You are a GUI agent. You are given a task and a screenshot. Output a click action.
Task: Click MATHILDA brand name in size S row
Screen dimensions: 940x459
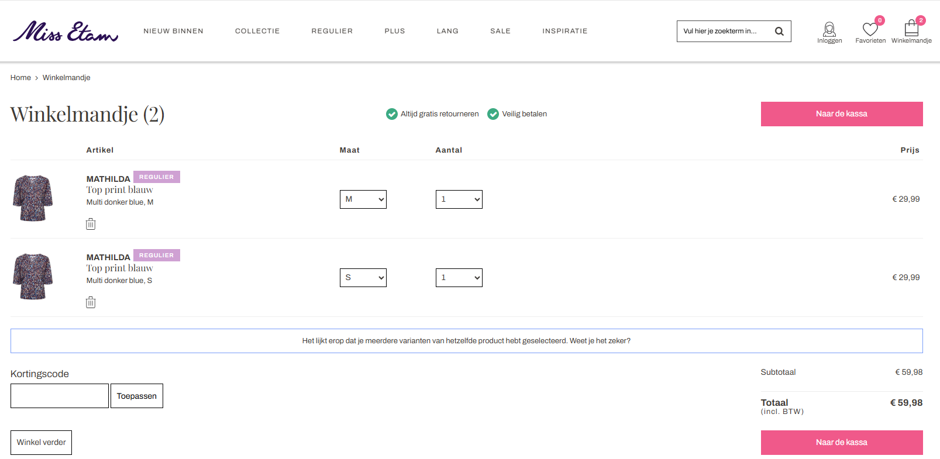pos(108,258)
